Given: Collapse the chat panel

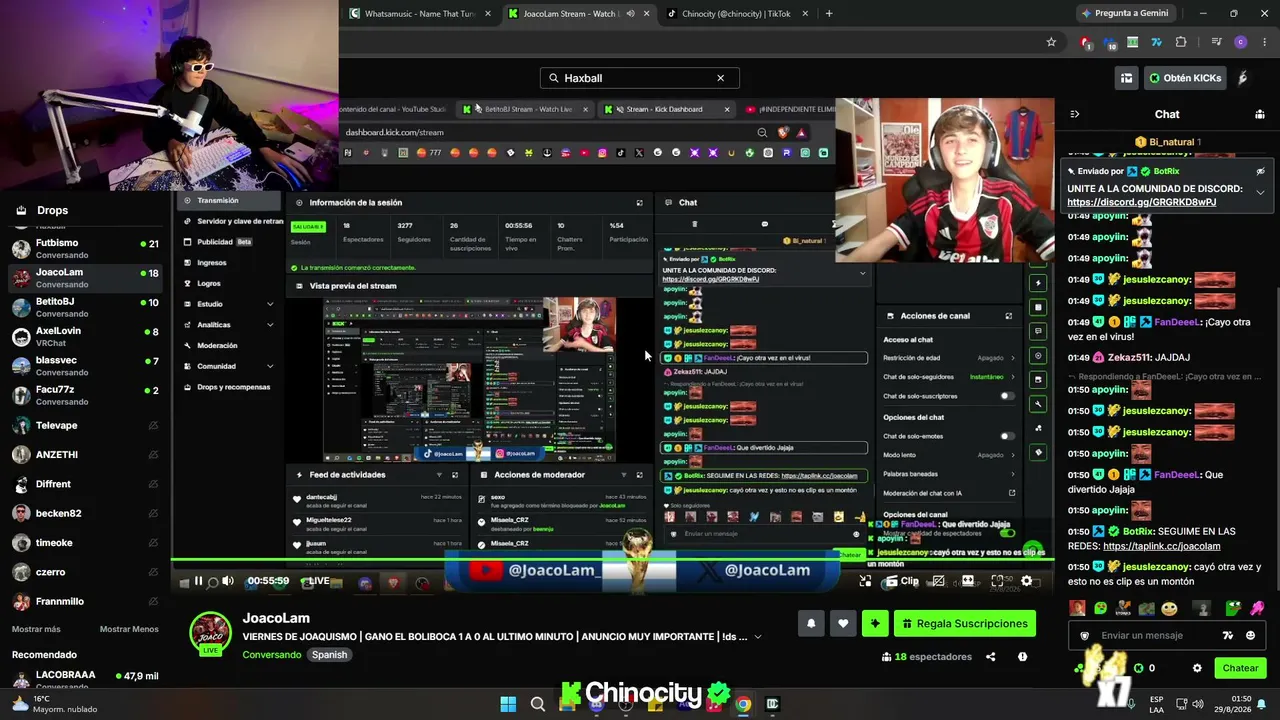Looking at the screenshot, I should (1075, 114).
